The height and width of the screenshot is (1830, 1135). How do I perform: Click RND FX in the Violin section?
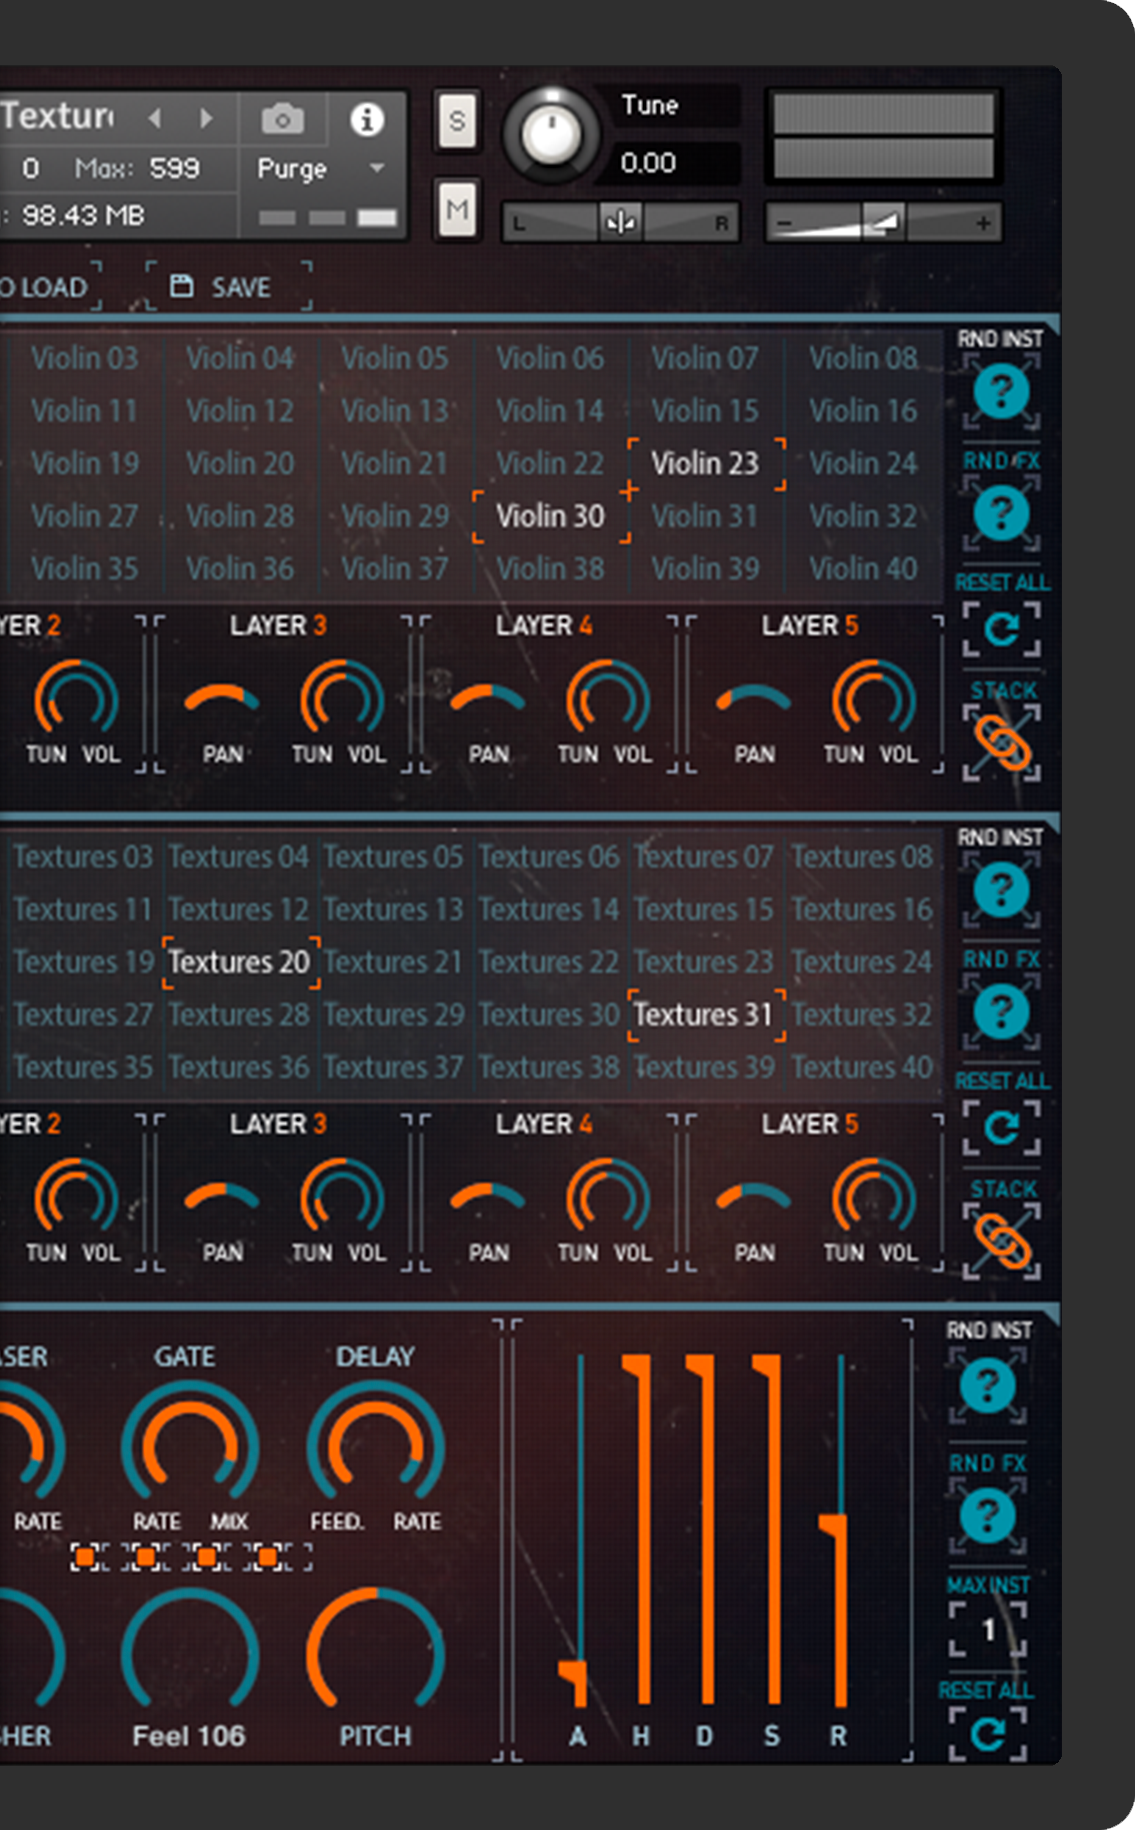[x=1001, y=513]
